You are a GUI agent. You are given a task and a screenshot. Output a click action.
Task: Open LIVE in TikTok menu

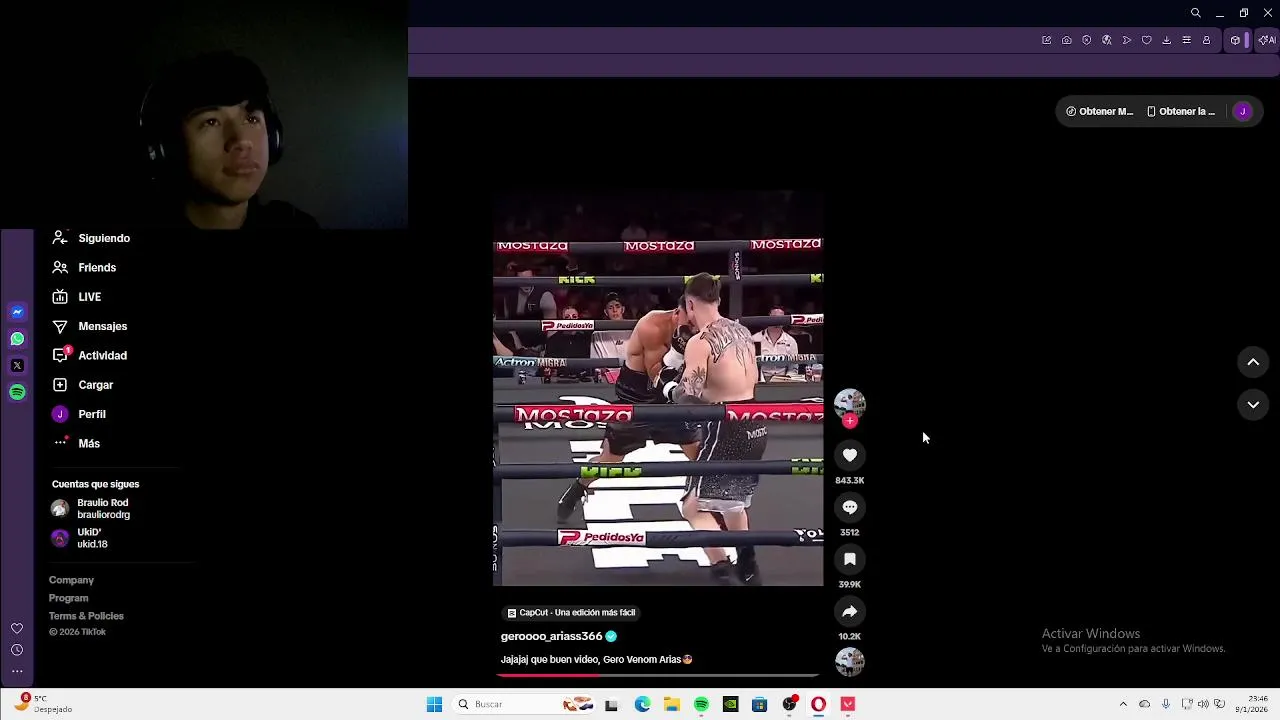89,297
